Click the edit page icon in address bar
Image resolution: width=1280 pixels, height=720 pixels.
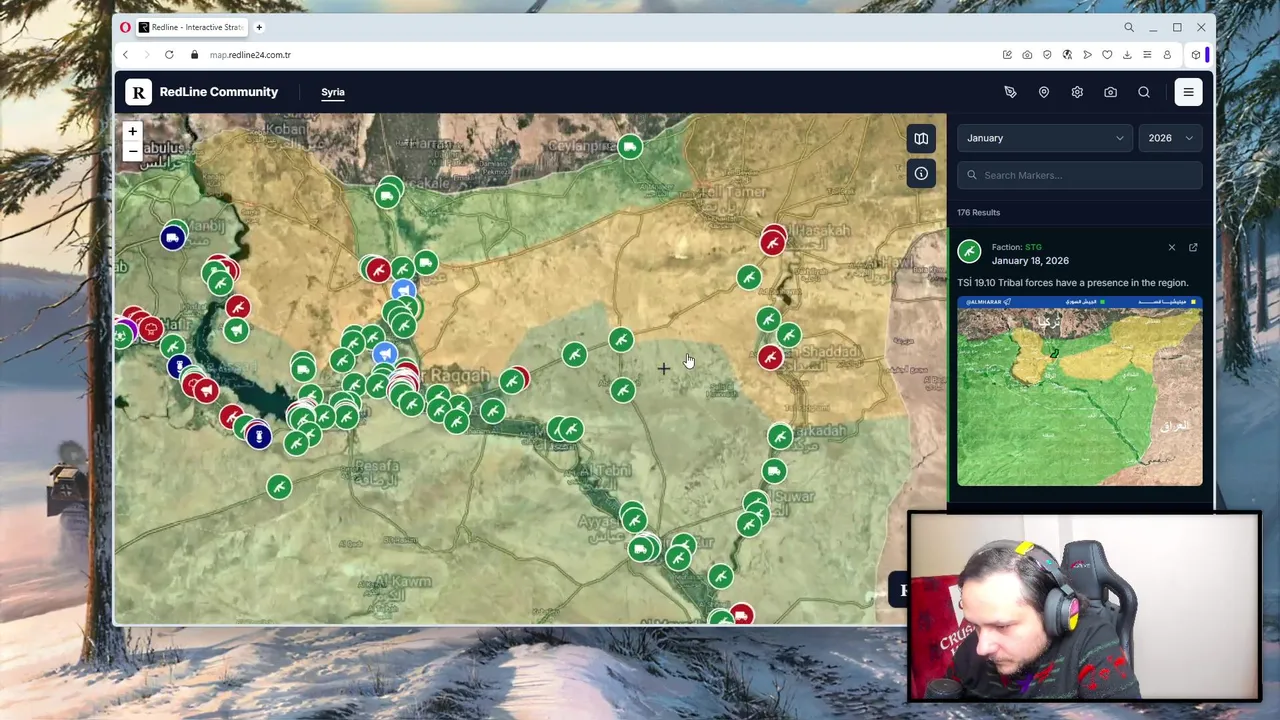1007,55
